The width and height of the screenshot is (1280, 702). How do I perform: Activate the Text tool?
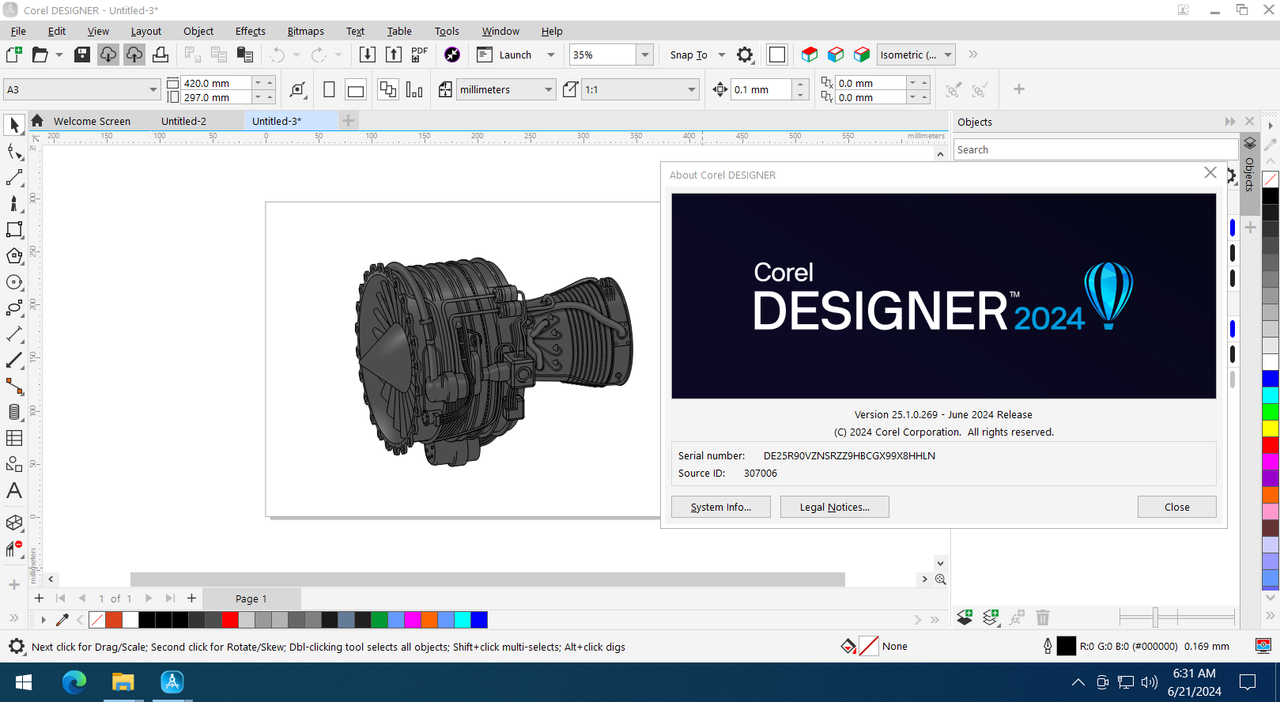click(x=14, y=491)
